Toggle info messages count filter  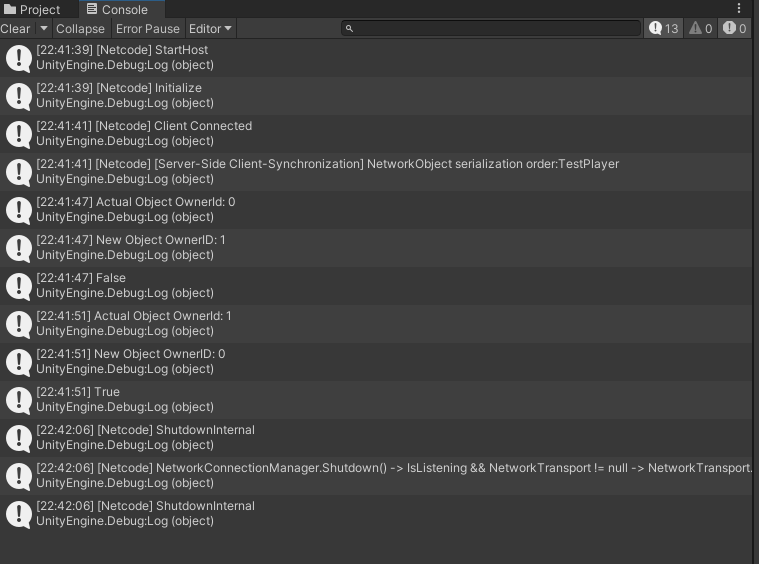[x=663, y=29]
